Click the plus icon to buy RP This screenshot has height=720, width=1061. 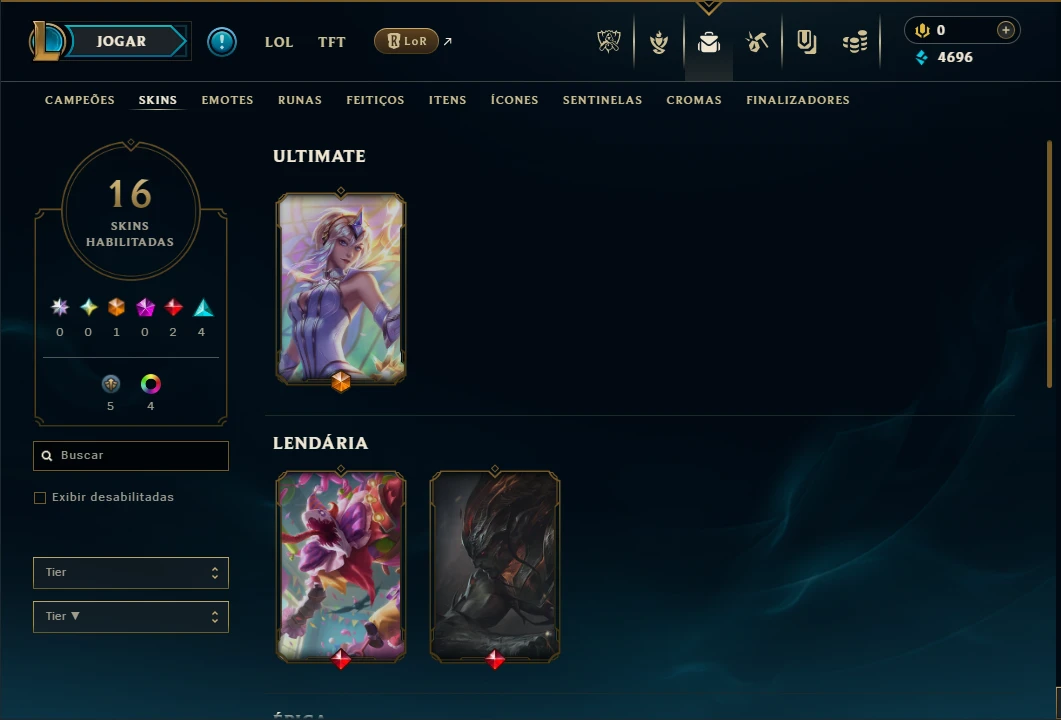tap(1006, 30)
